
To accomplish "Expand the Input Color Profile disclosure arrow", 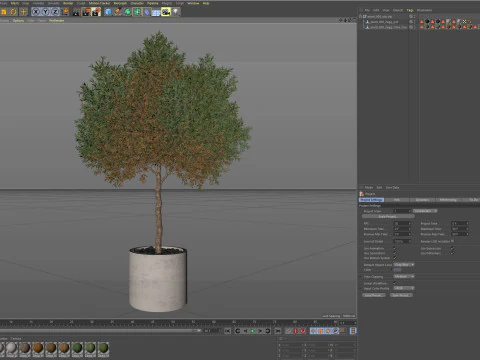I will point(361,288).
